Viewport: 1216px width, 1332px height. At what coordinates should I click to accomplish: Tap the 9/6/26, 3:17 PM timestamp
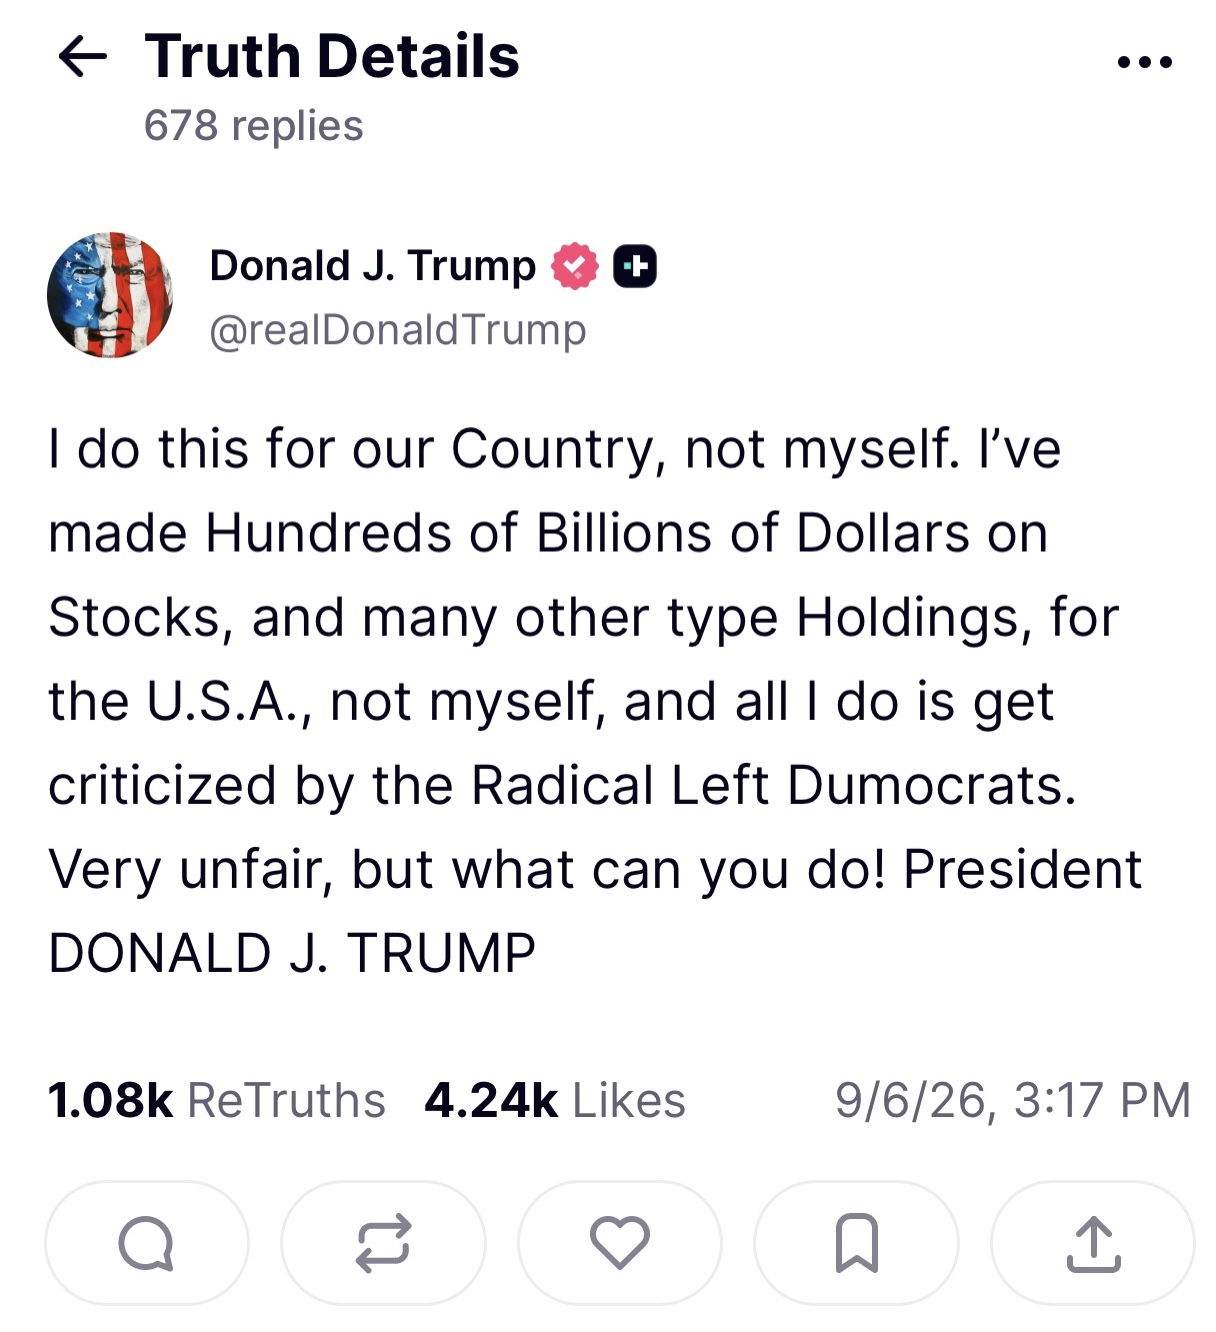pos(1013,1100)
